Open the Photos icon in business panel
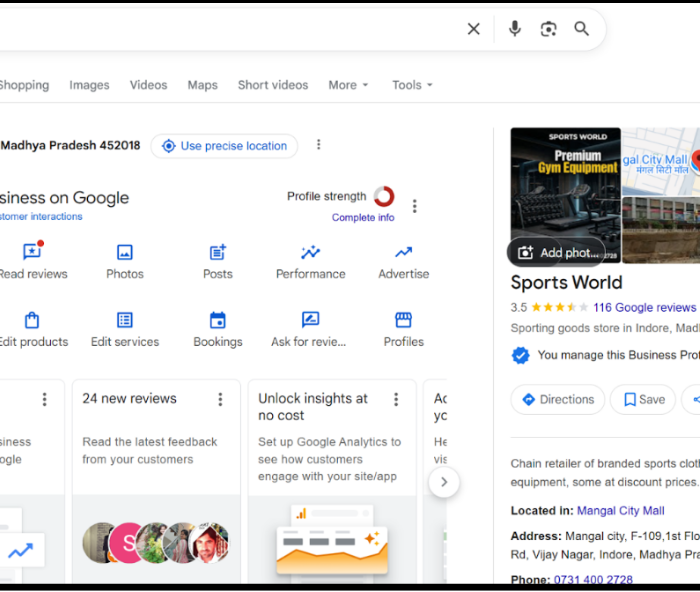The width and height of the screenshot is (700, 592). click(125, 252)
